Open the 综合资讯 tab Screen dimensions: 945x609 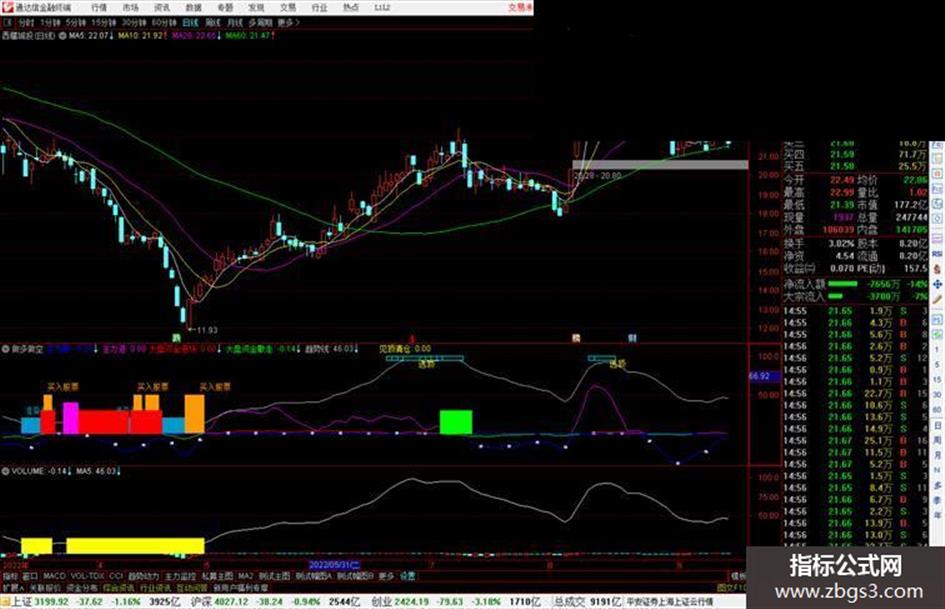pyautogui.click(x=118, y=587)
